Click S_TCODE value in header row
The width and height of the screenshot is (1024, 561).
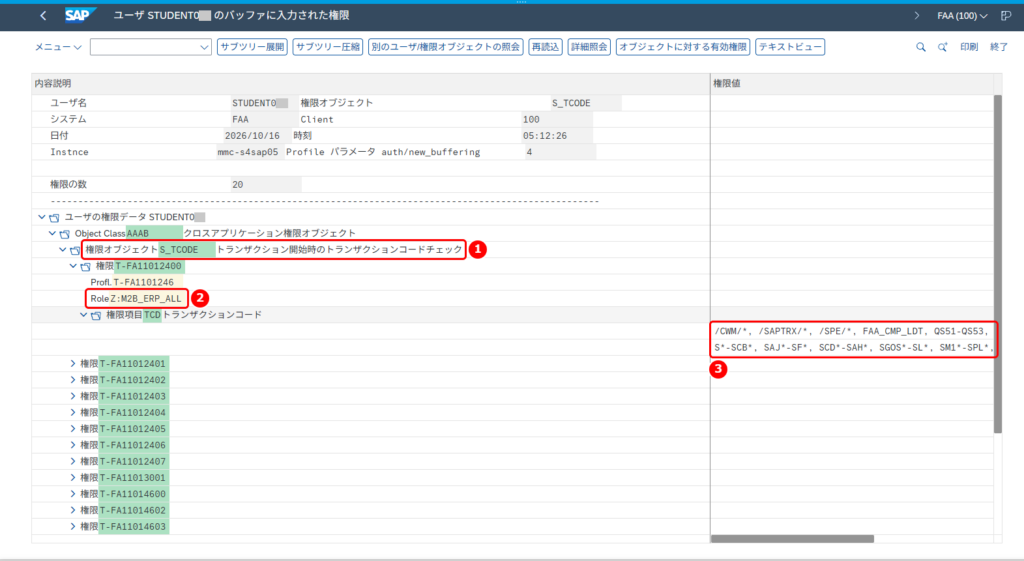pyautogui.click(x=571, y=103)
